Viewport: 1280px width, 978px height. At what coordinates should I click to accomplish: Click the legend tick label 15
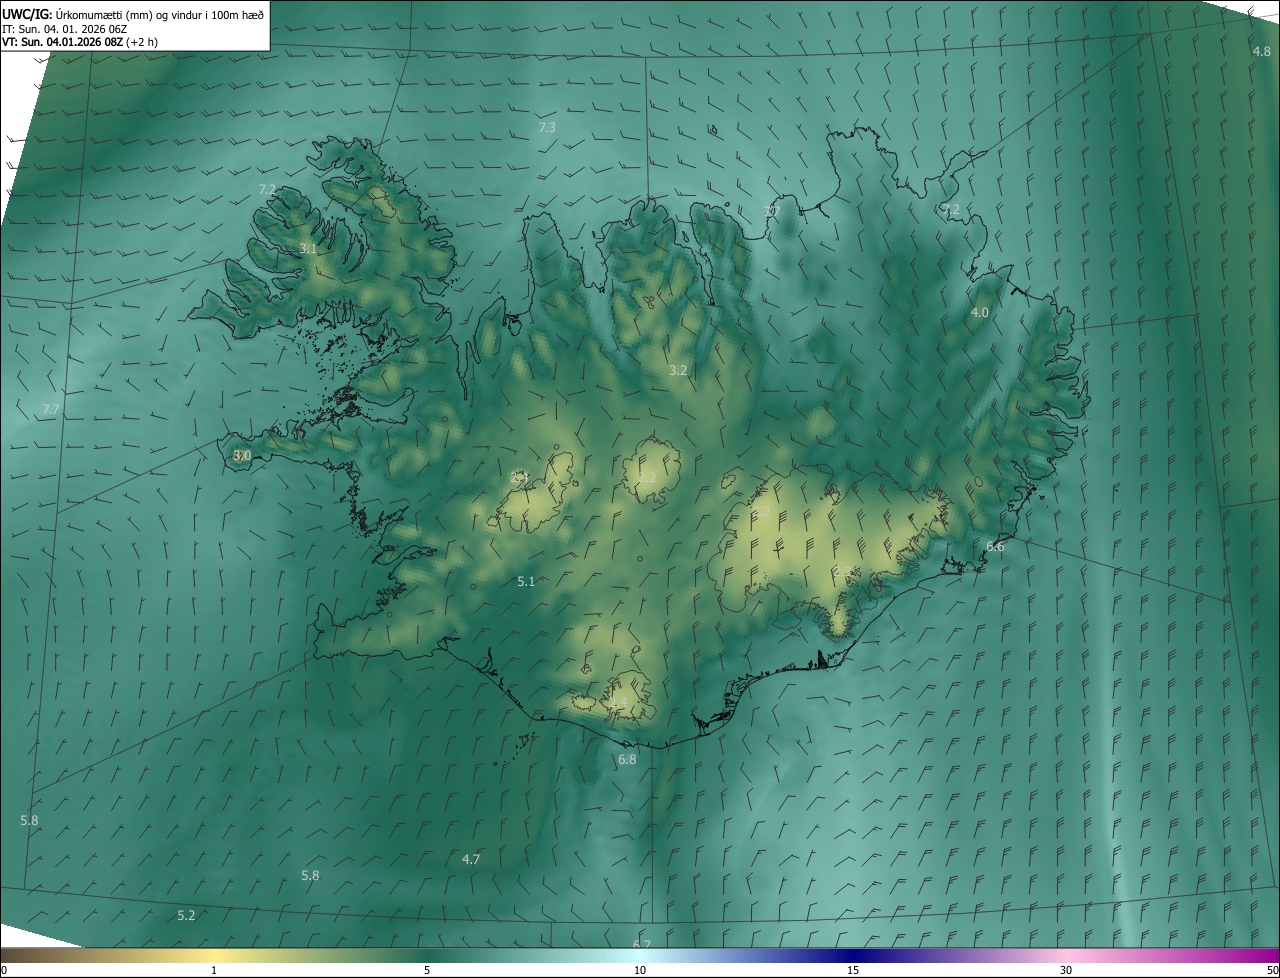853,970
